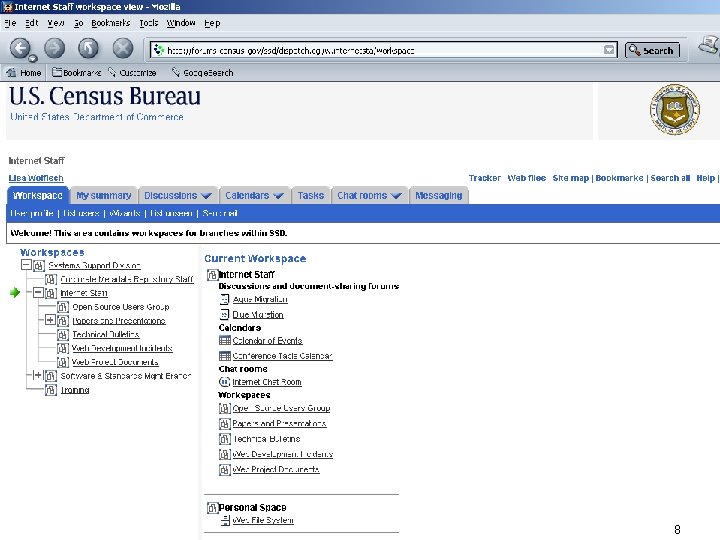
Task: Click the browser Forward arrow button
Action: 54,48
